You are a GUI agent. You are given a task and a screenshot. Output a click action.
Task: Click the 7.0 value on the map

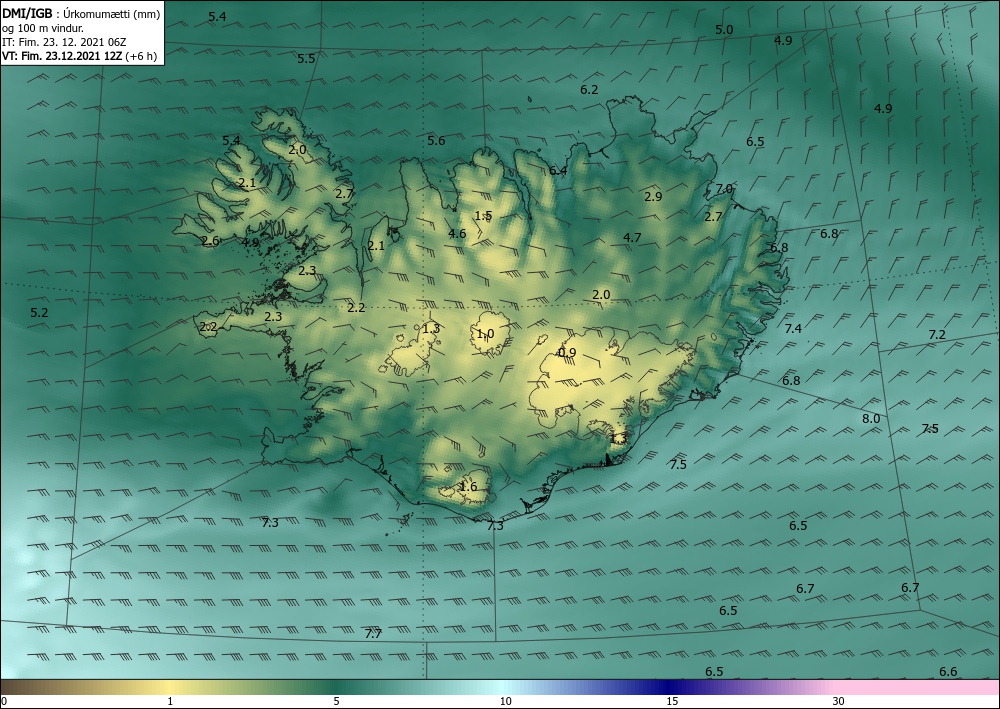[724, 189]
